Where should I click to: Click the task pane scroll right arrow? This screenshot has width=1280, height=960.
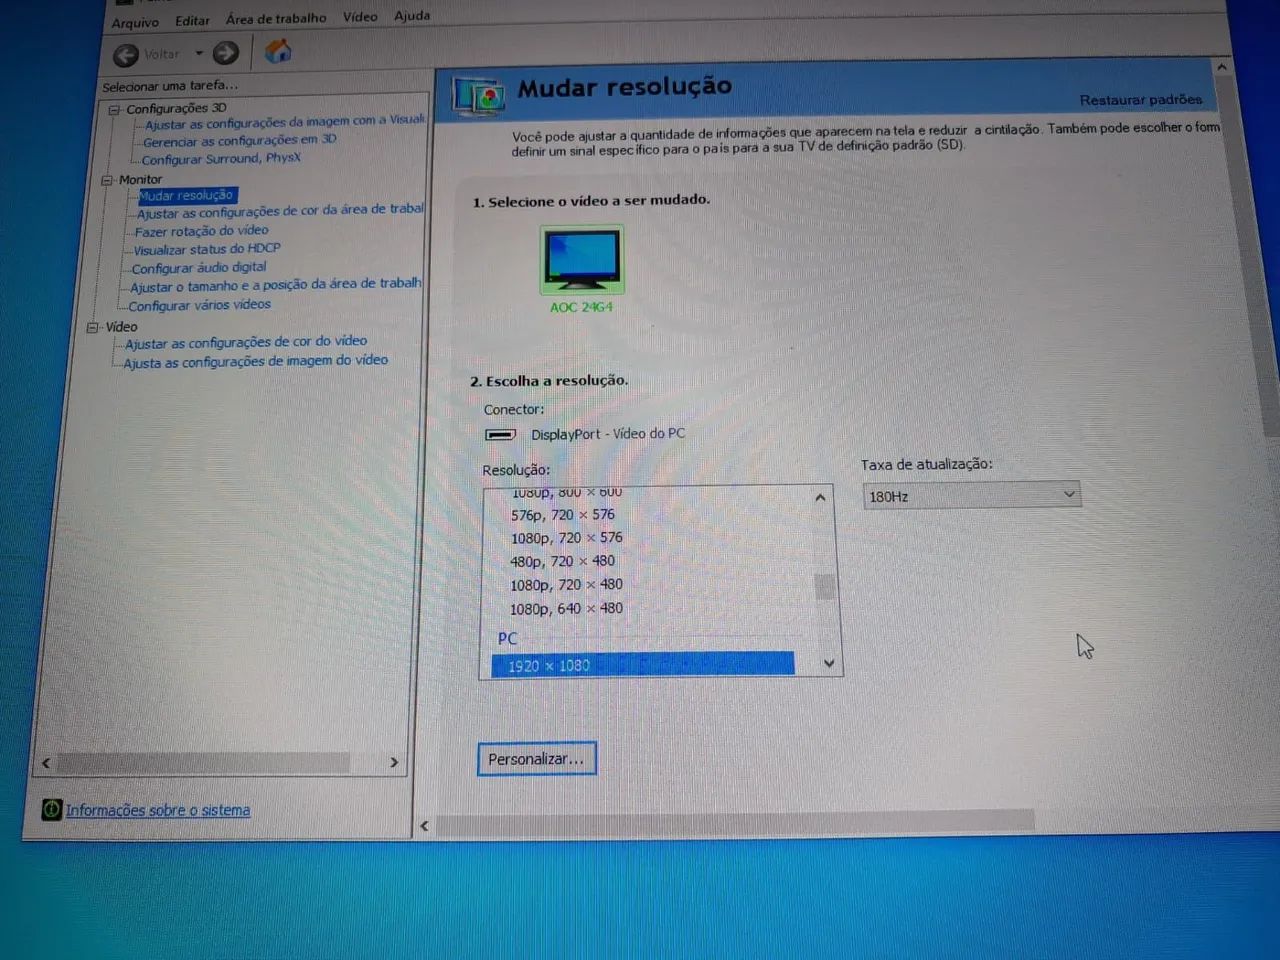click(x=394, y=762)
